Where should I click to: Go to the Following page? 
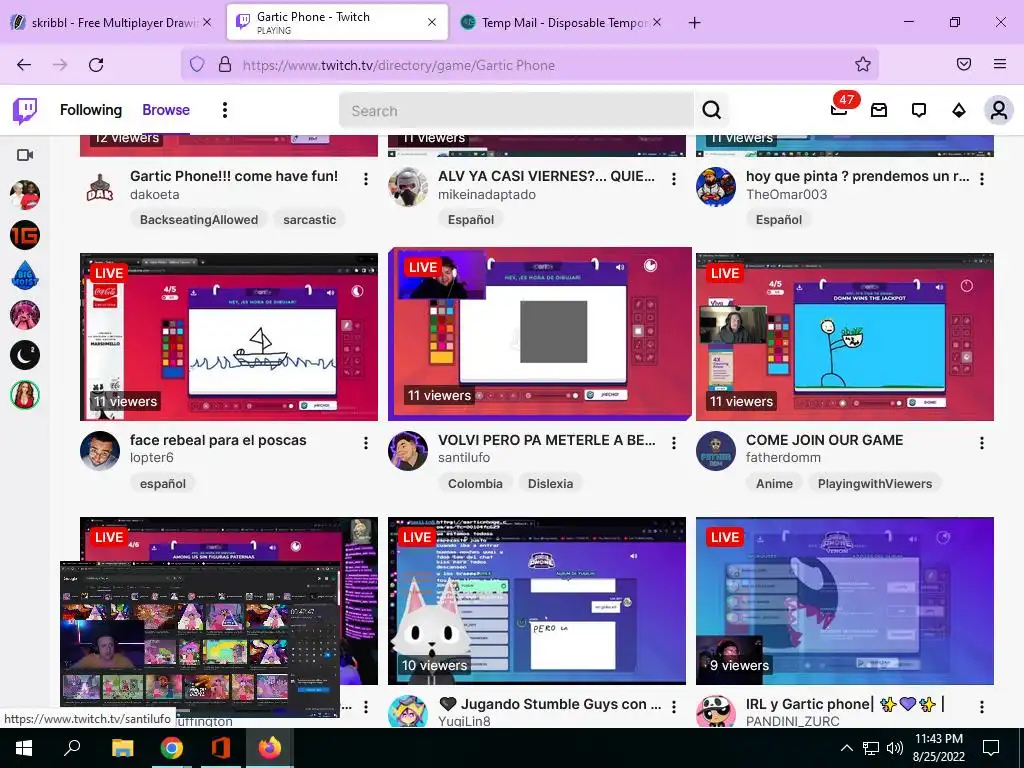click(91, 110)
